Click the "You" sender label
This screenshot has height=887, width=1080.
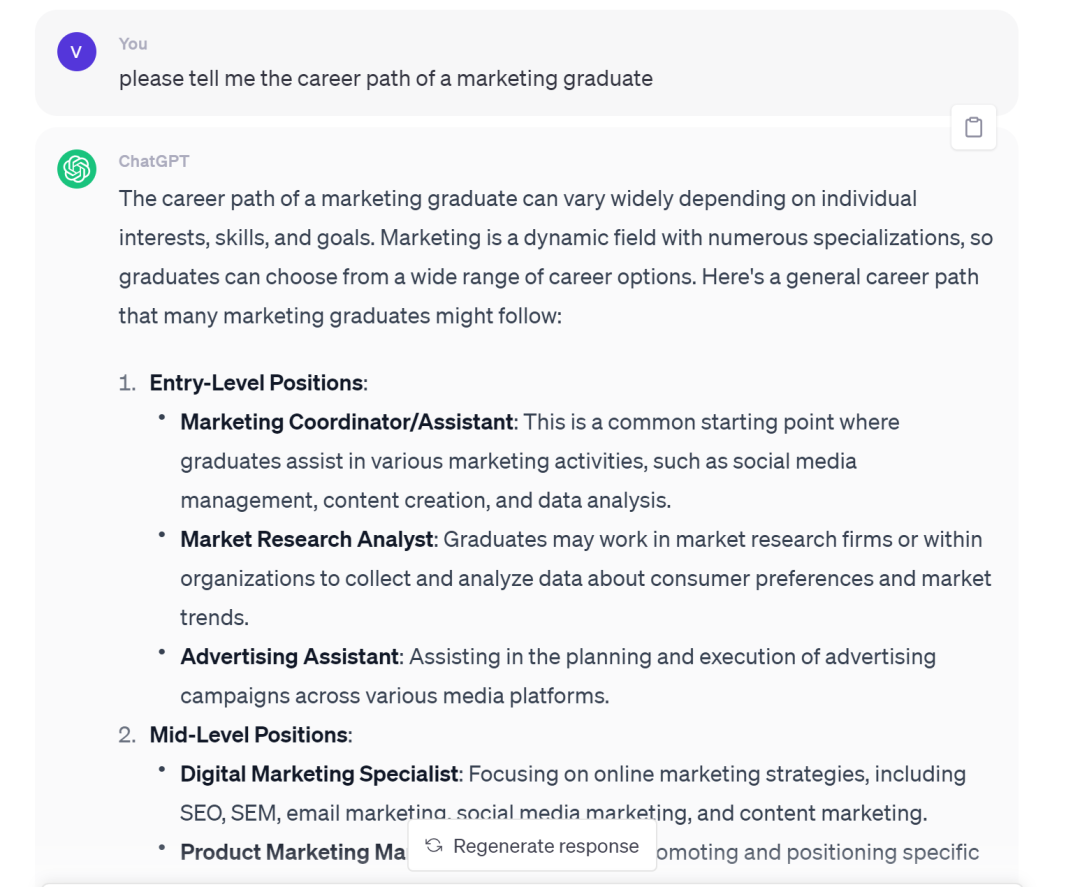coord(133,44)
